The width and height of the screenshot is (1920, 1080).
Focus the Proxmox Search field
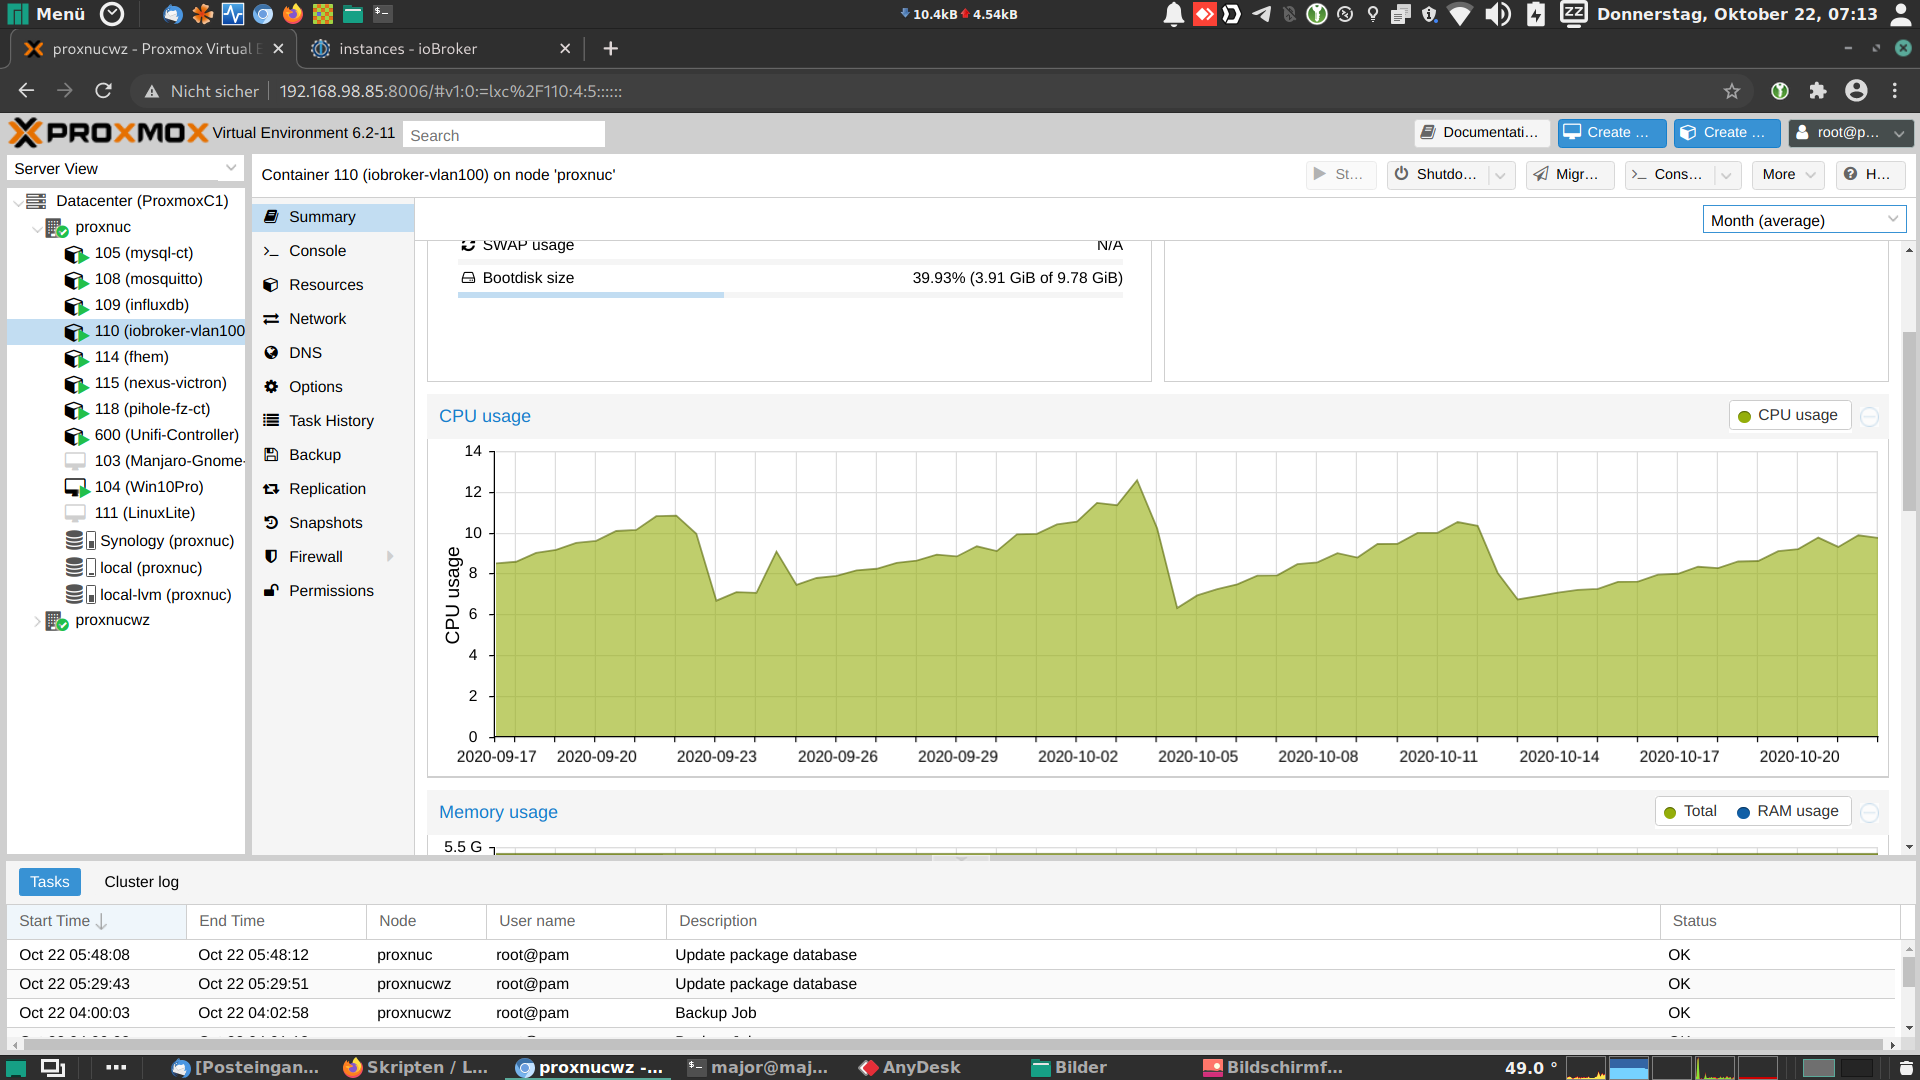pyautogui.click(x=503, y=135)
